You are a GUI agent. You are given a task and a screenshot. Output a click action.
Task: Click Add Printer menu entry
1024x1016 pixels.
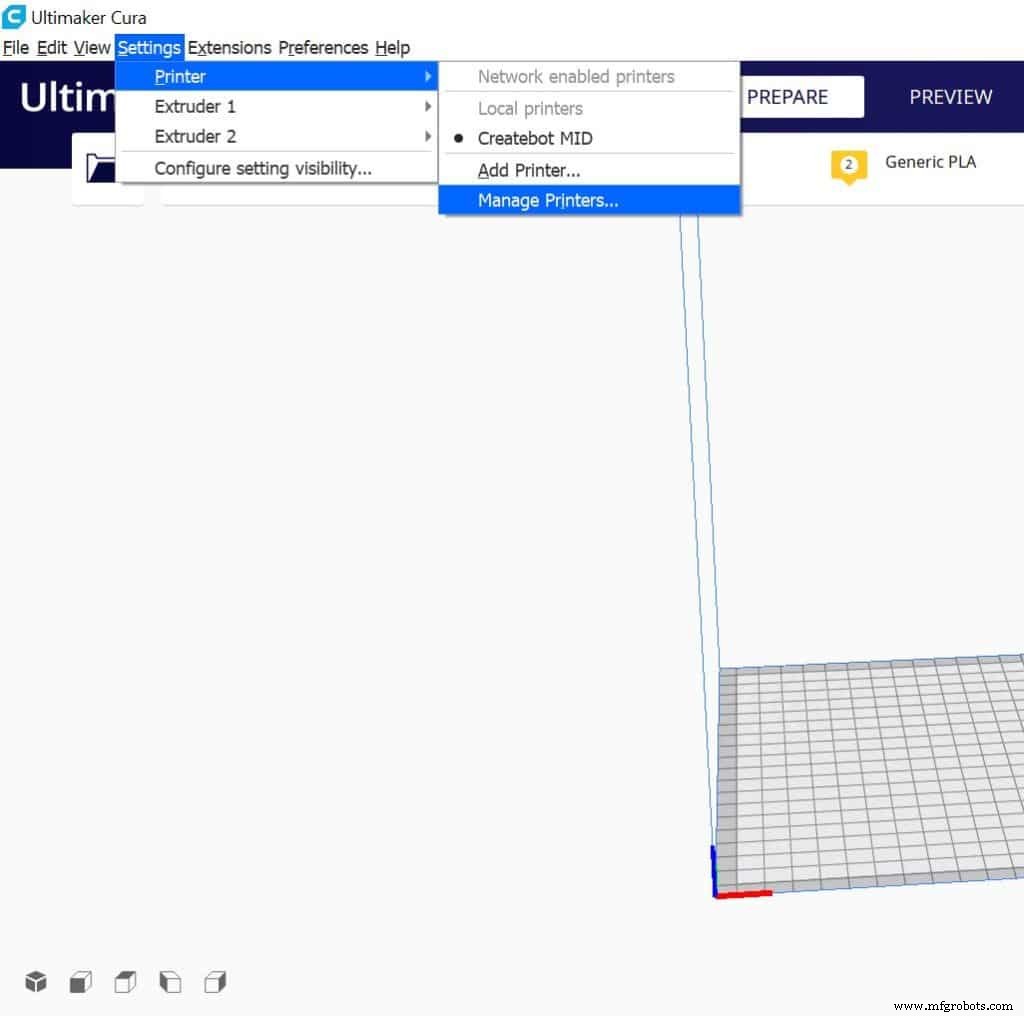point(529,170)
